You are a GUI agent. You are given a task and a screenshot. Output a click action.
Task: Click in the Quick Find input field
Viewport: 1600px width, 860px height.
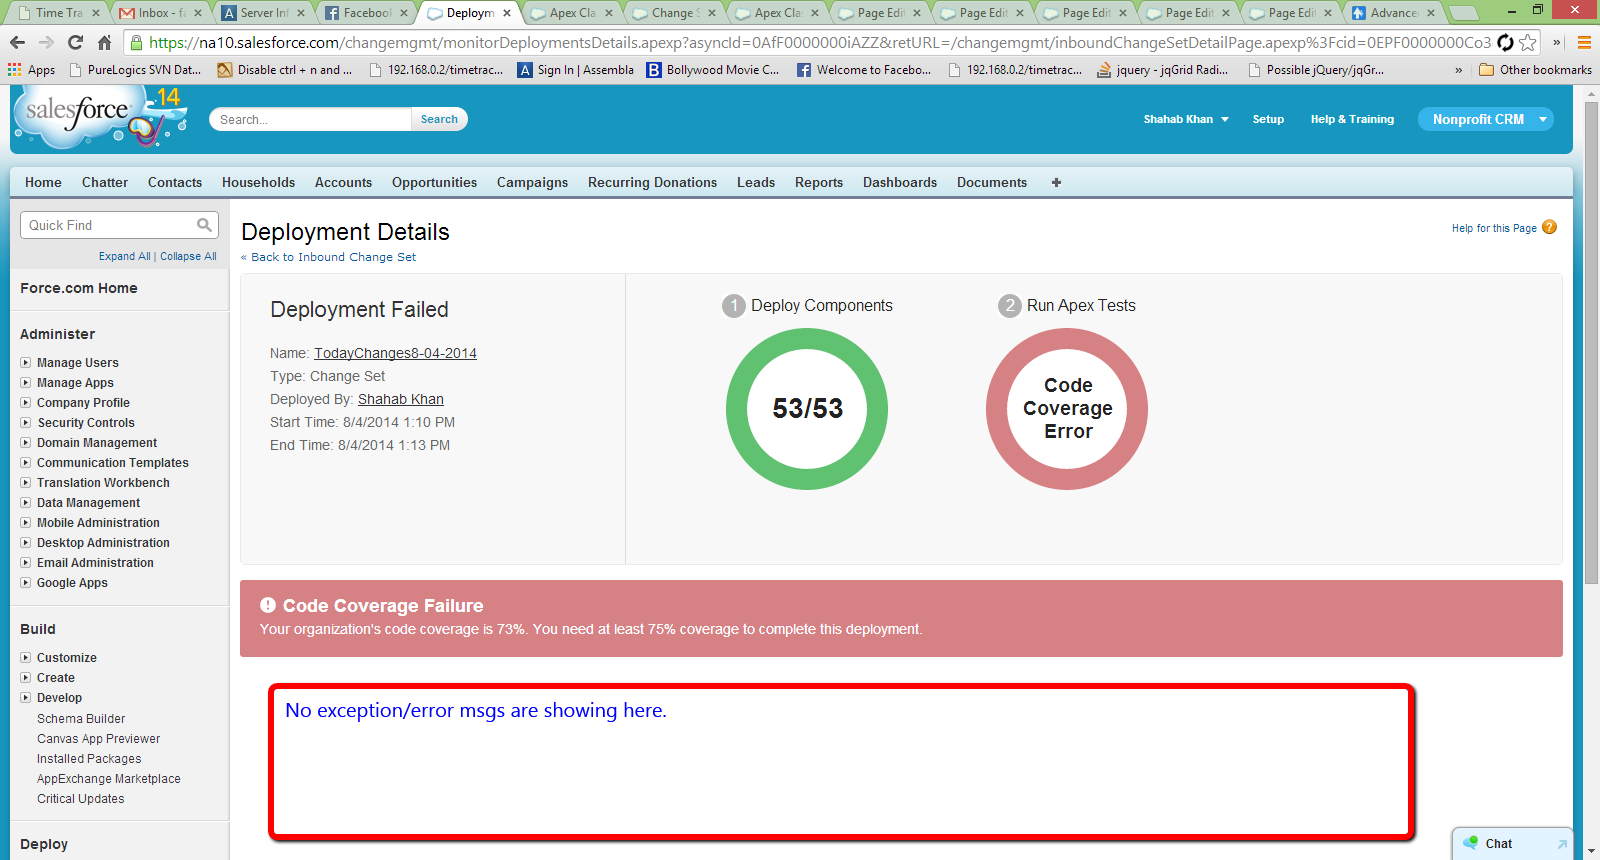click(108, 225)
